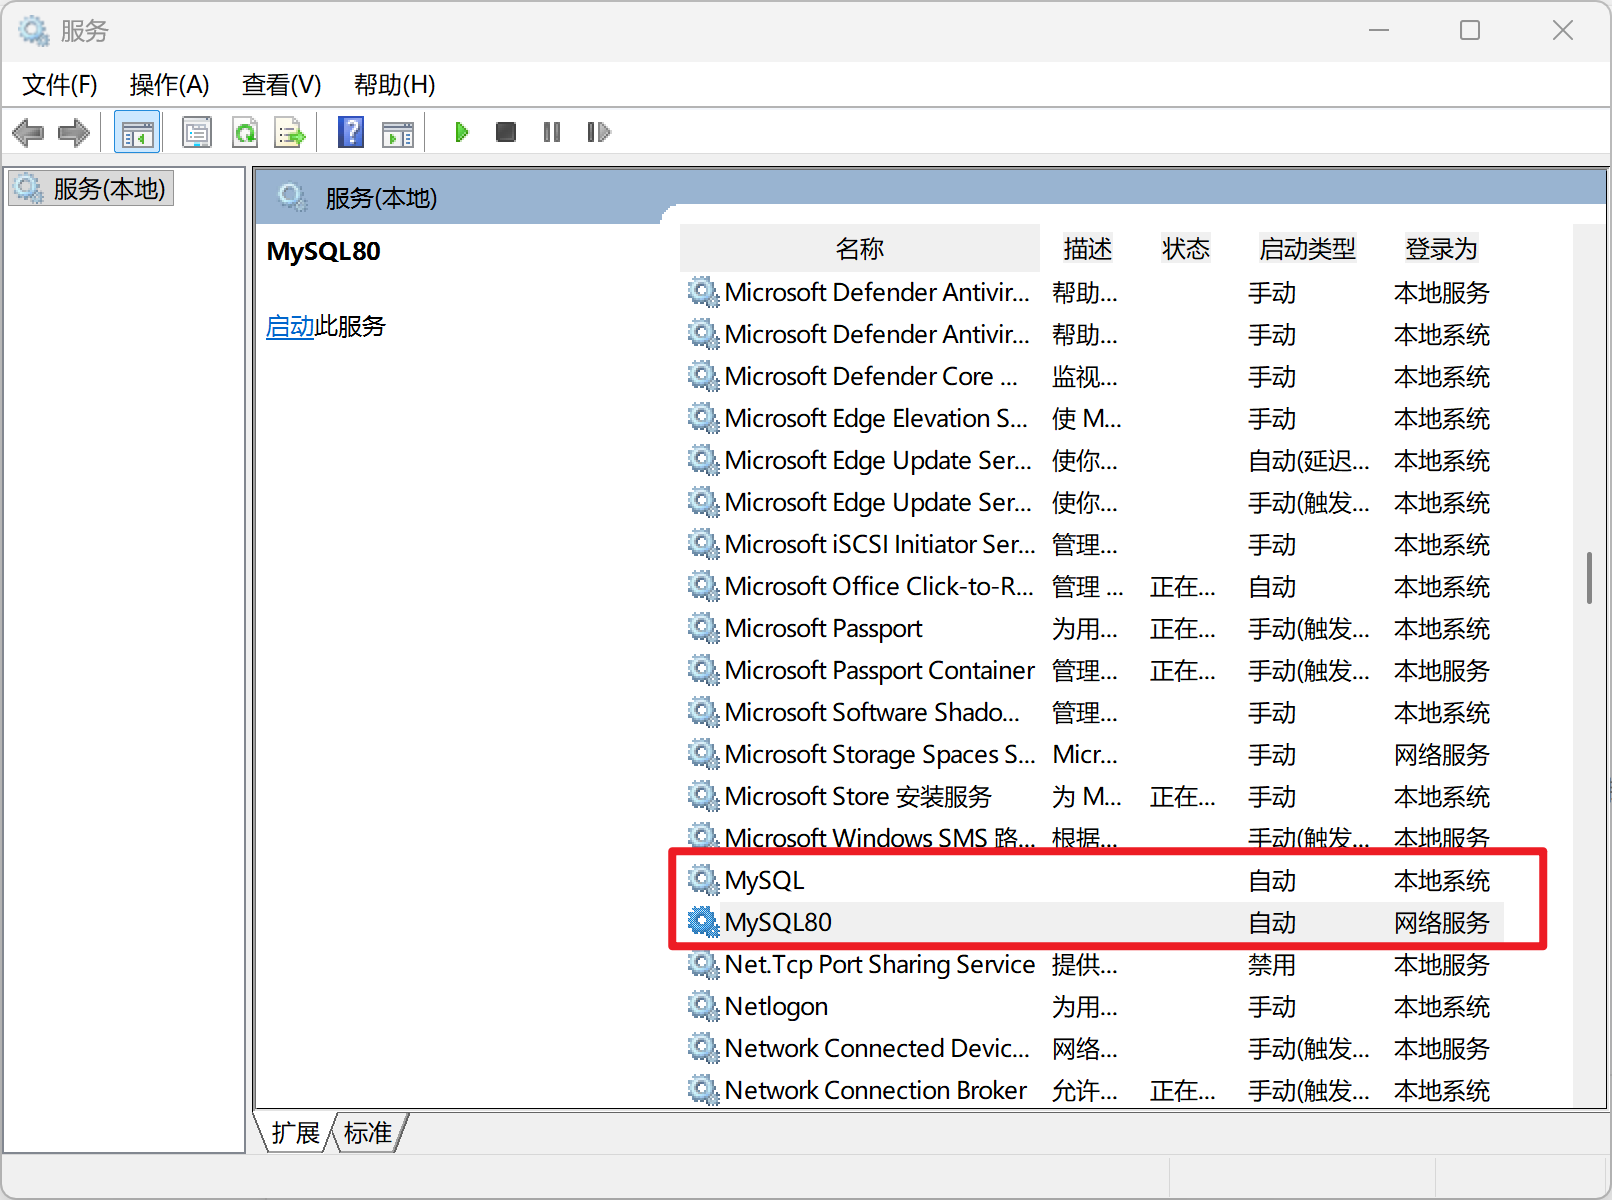Open the 帮助(H) menu
The height and width of the screenshot is (1200, 1612).
[x=395, y=85]
